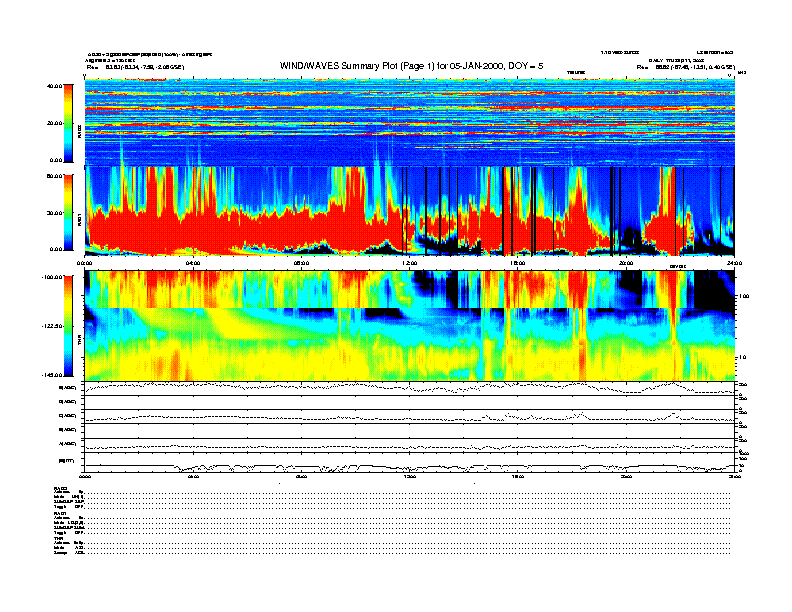
Task: Click the RAD1 spectrogram panel
Action: click(409, 211)
